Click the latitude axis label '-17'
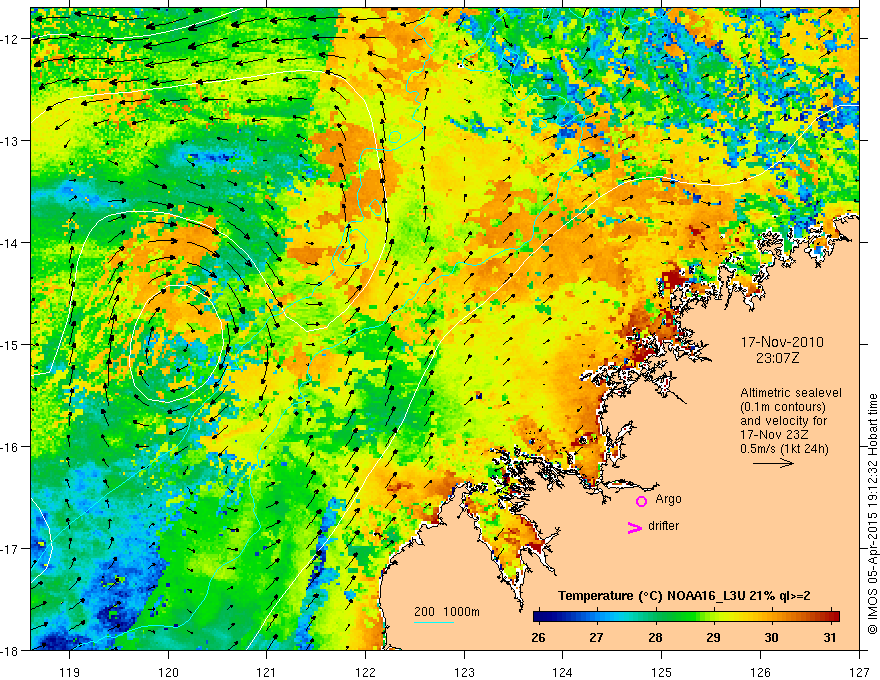Image resolution: width=880 pixels, height=680 pixels. click(11, 548)
